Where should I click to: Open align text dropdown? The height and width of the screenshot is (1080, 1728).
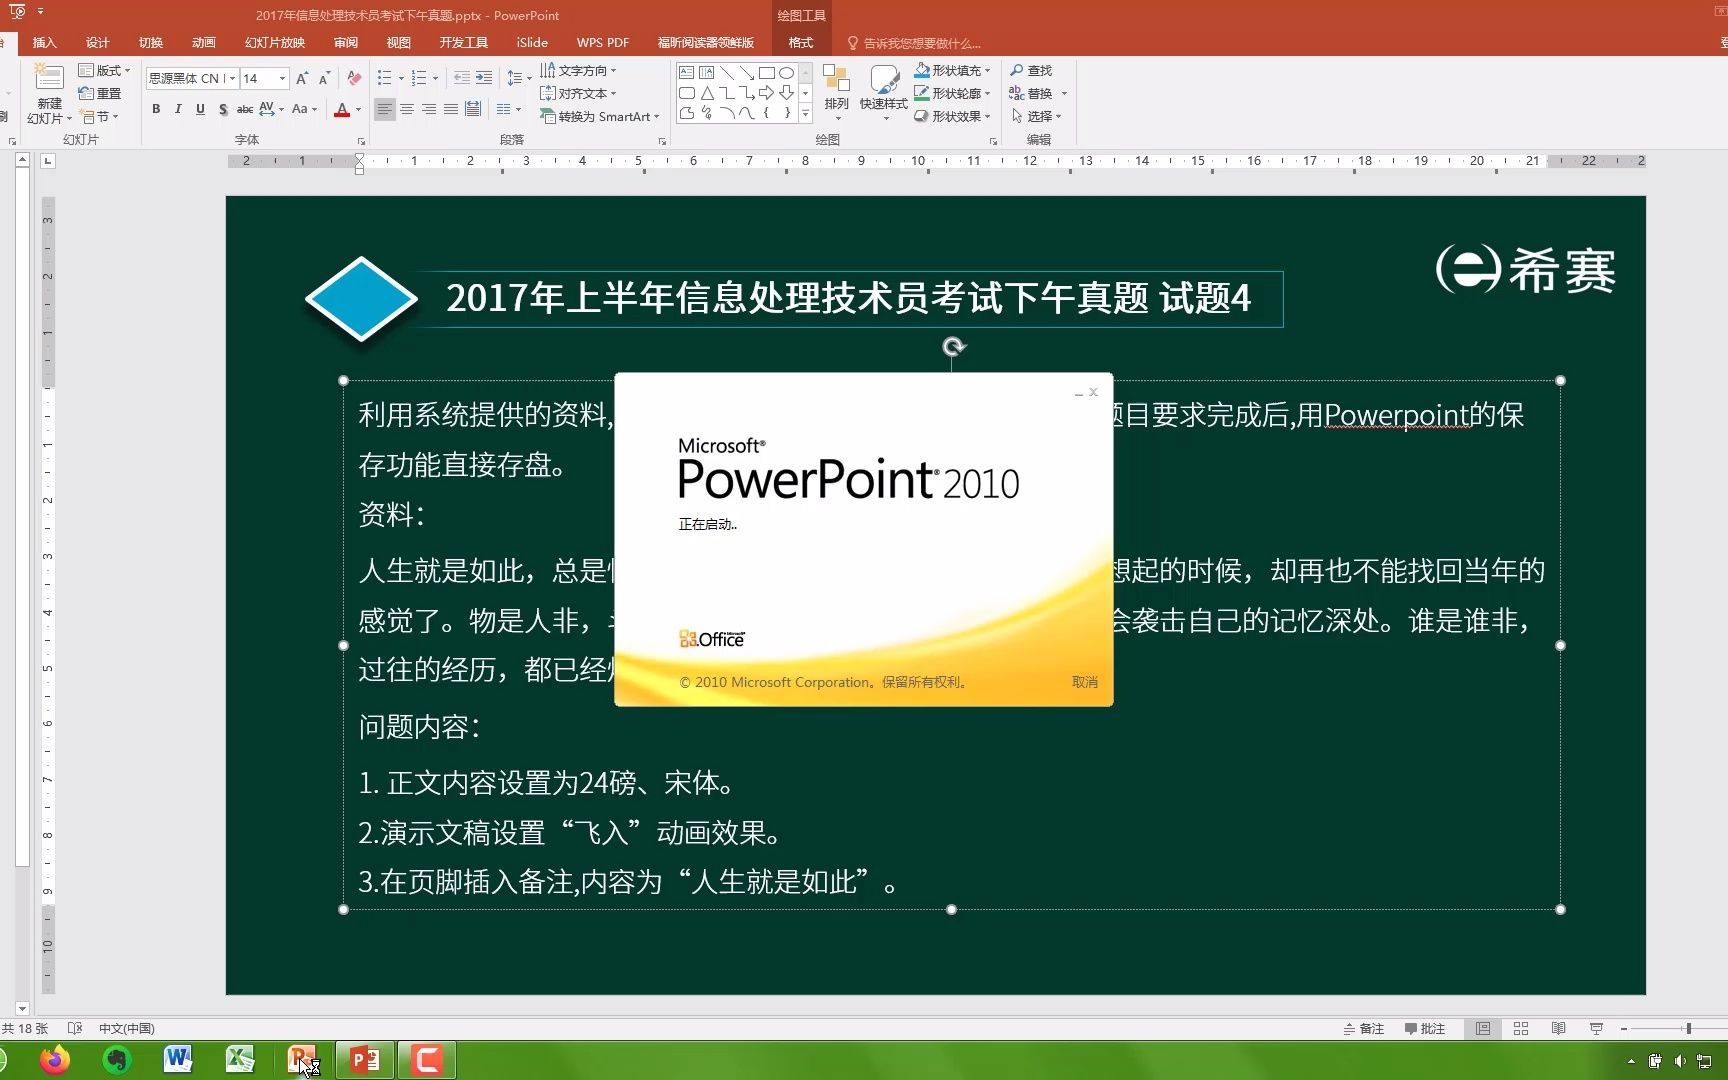578,93
